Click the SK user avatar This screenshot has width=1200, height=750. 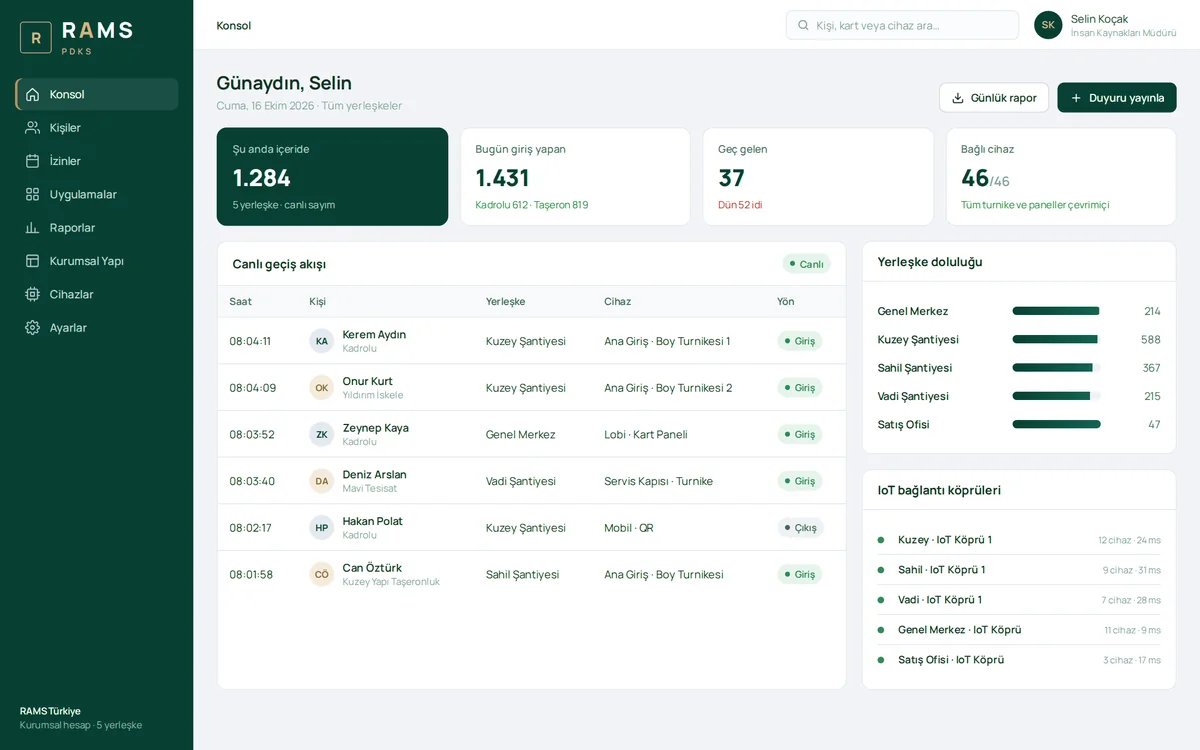(x=1048, y=25)
